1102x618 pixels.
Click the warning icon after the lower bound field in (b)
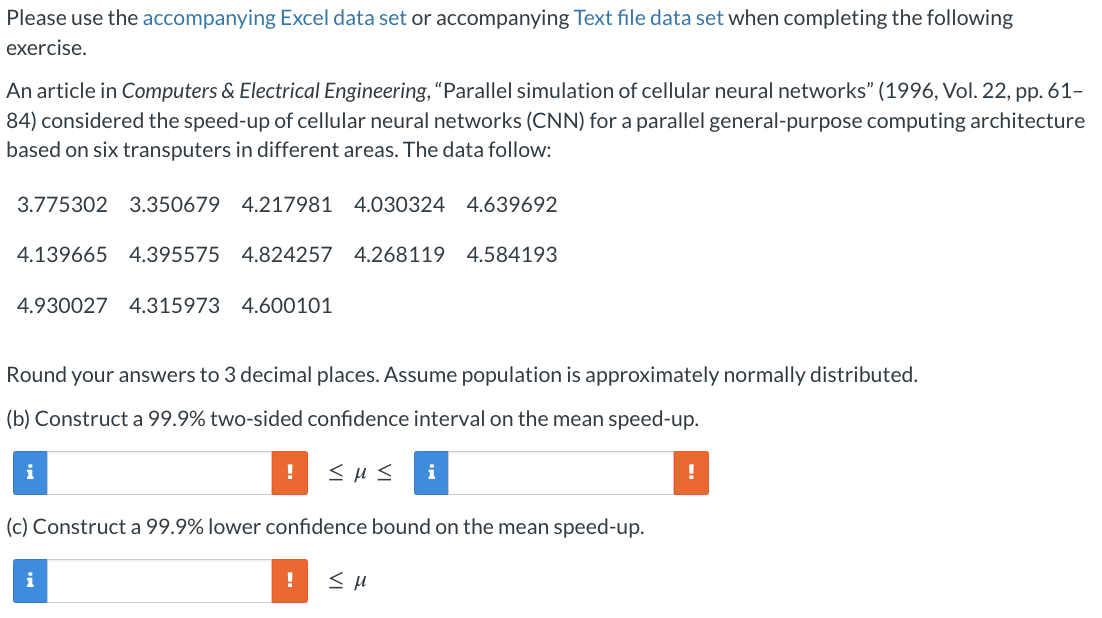pyautogui.click(x=290, y=473)
